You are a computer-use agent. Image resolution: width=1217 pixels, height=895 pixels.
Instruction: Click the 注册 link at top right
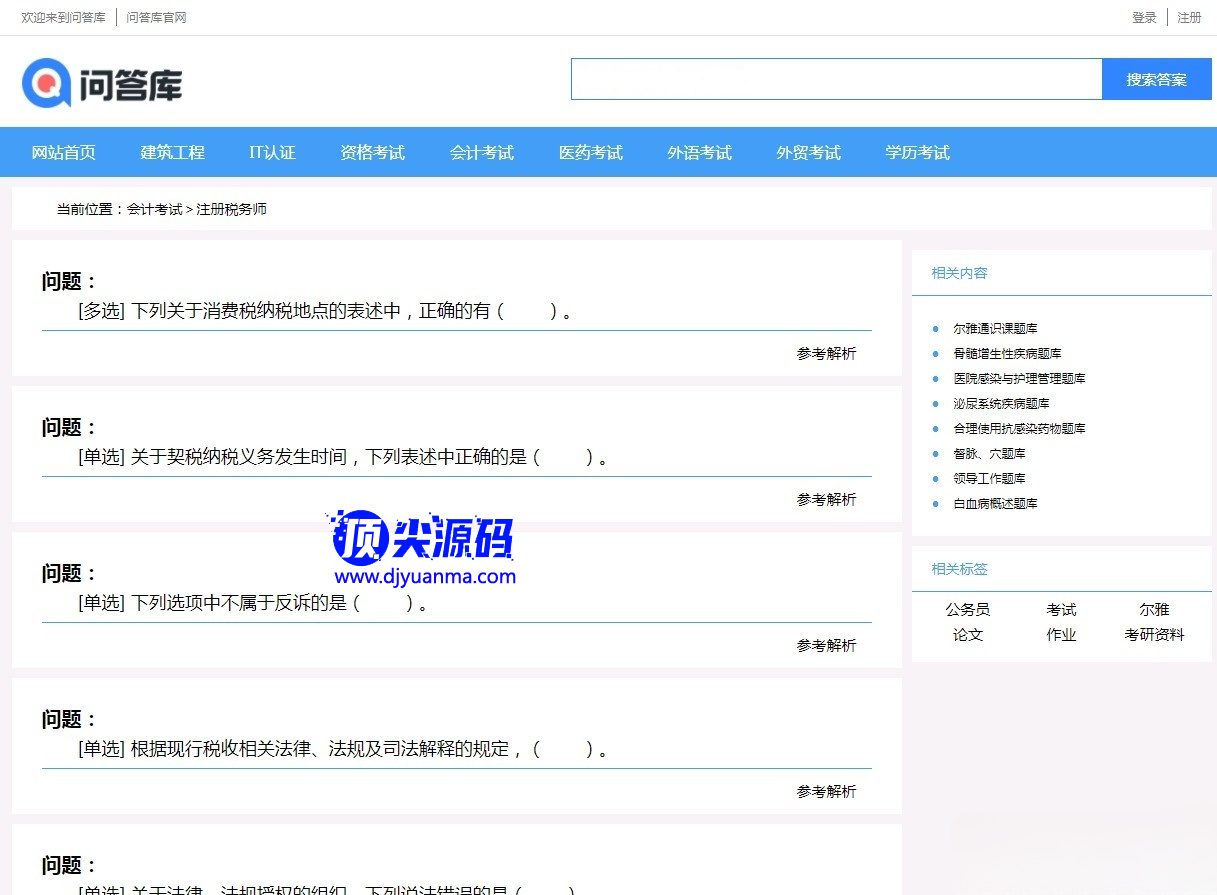pos(1189,18)
